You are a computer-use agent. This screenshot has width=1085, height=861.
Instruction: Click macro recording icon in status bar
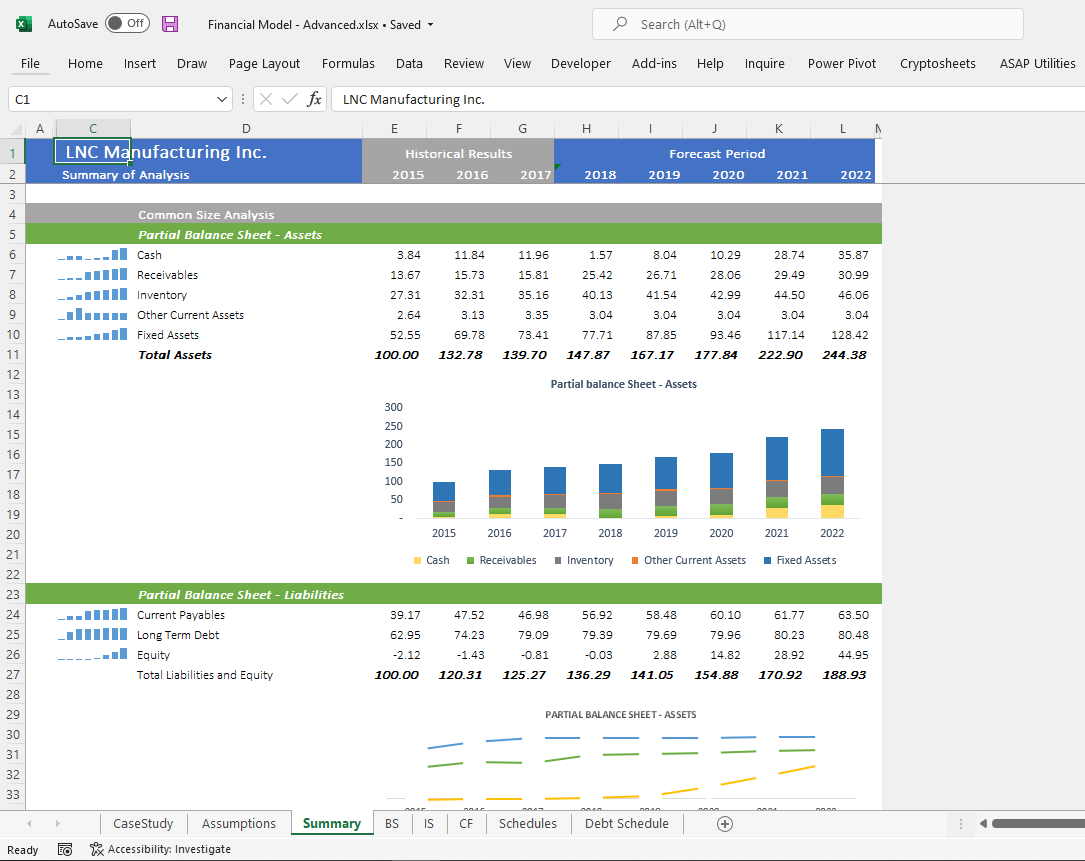[x=65, y=849]
